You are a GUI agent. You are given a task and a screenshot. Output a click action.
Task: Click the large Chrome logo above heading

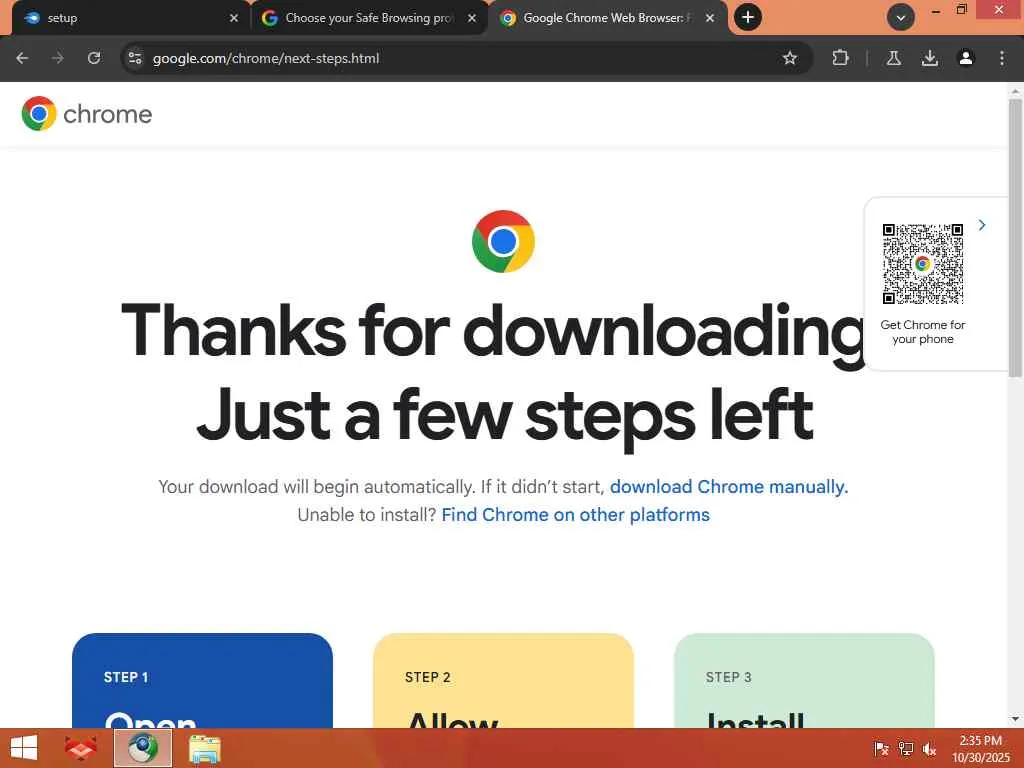coord(504,241)
